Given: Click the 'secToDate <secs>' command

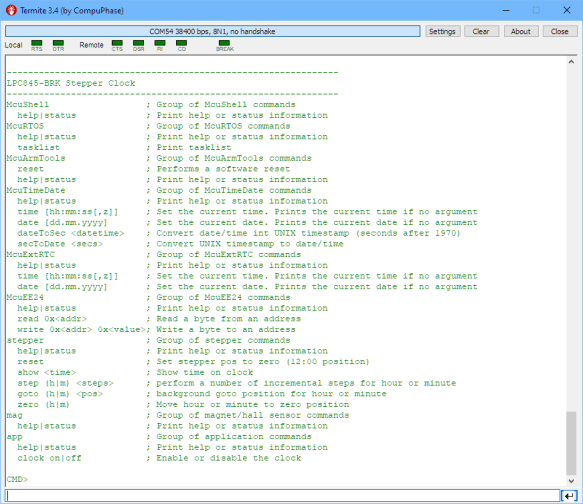Looking at the screenshot, I should point(60,244).
